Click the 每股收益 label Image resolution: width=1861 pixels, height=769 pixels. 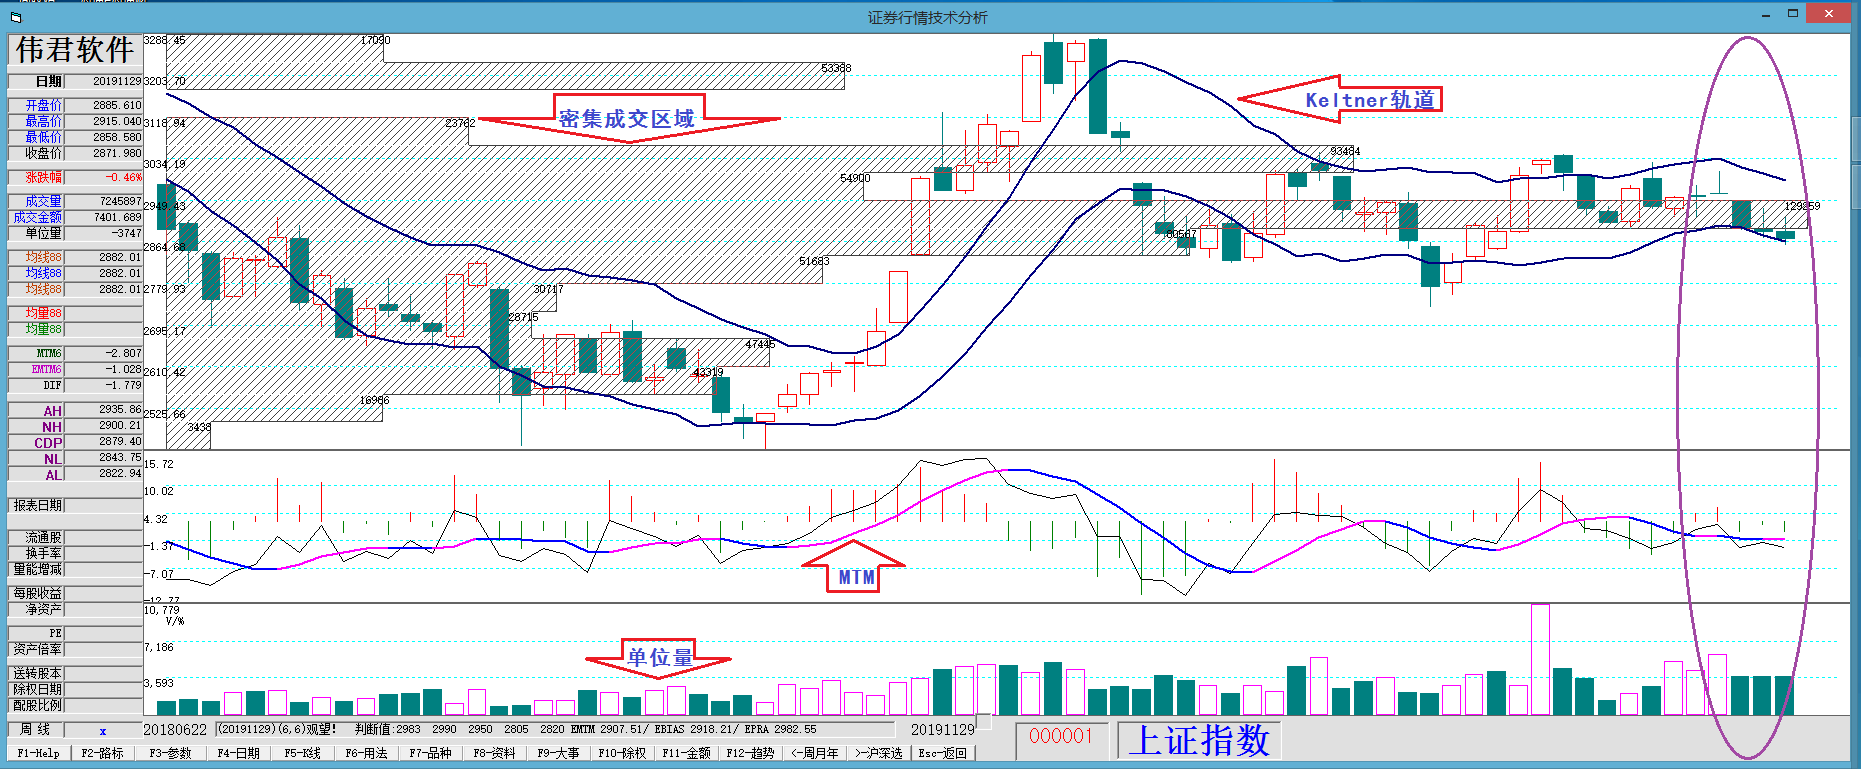[36, 593]
